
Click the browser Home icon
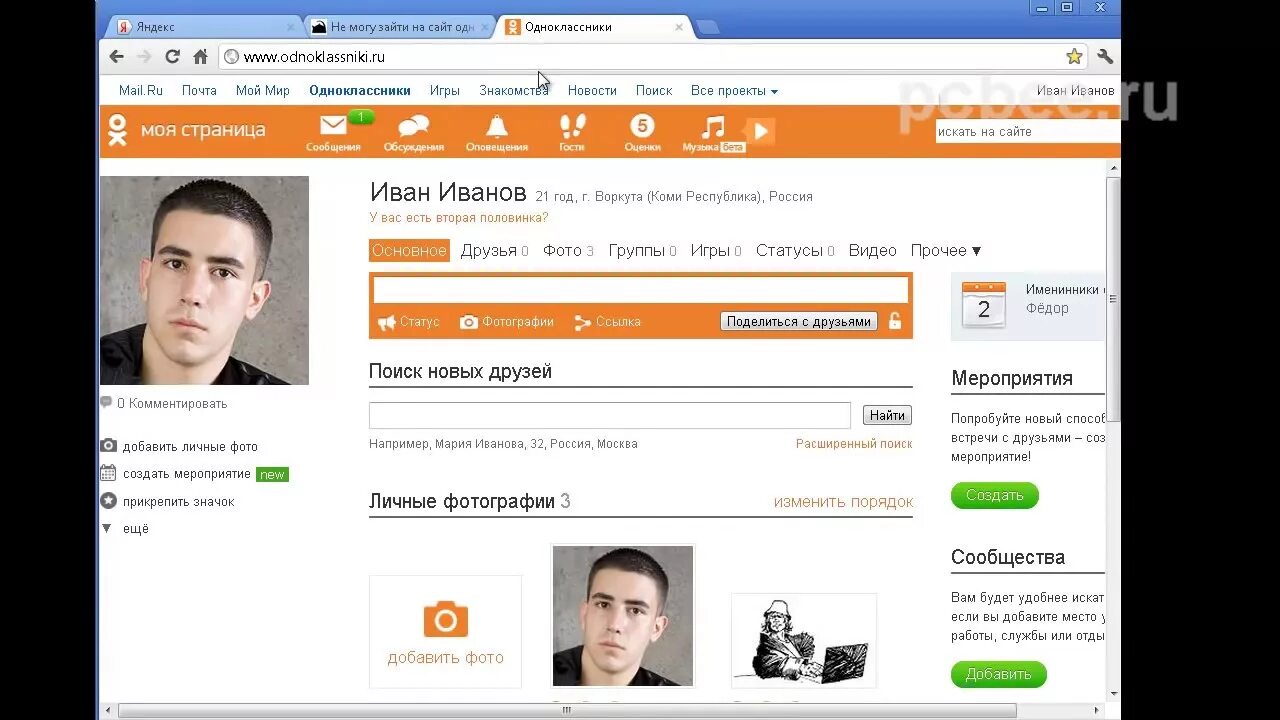tap(200, 57)
